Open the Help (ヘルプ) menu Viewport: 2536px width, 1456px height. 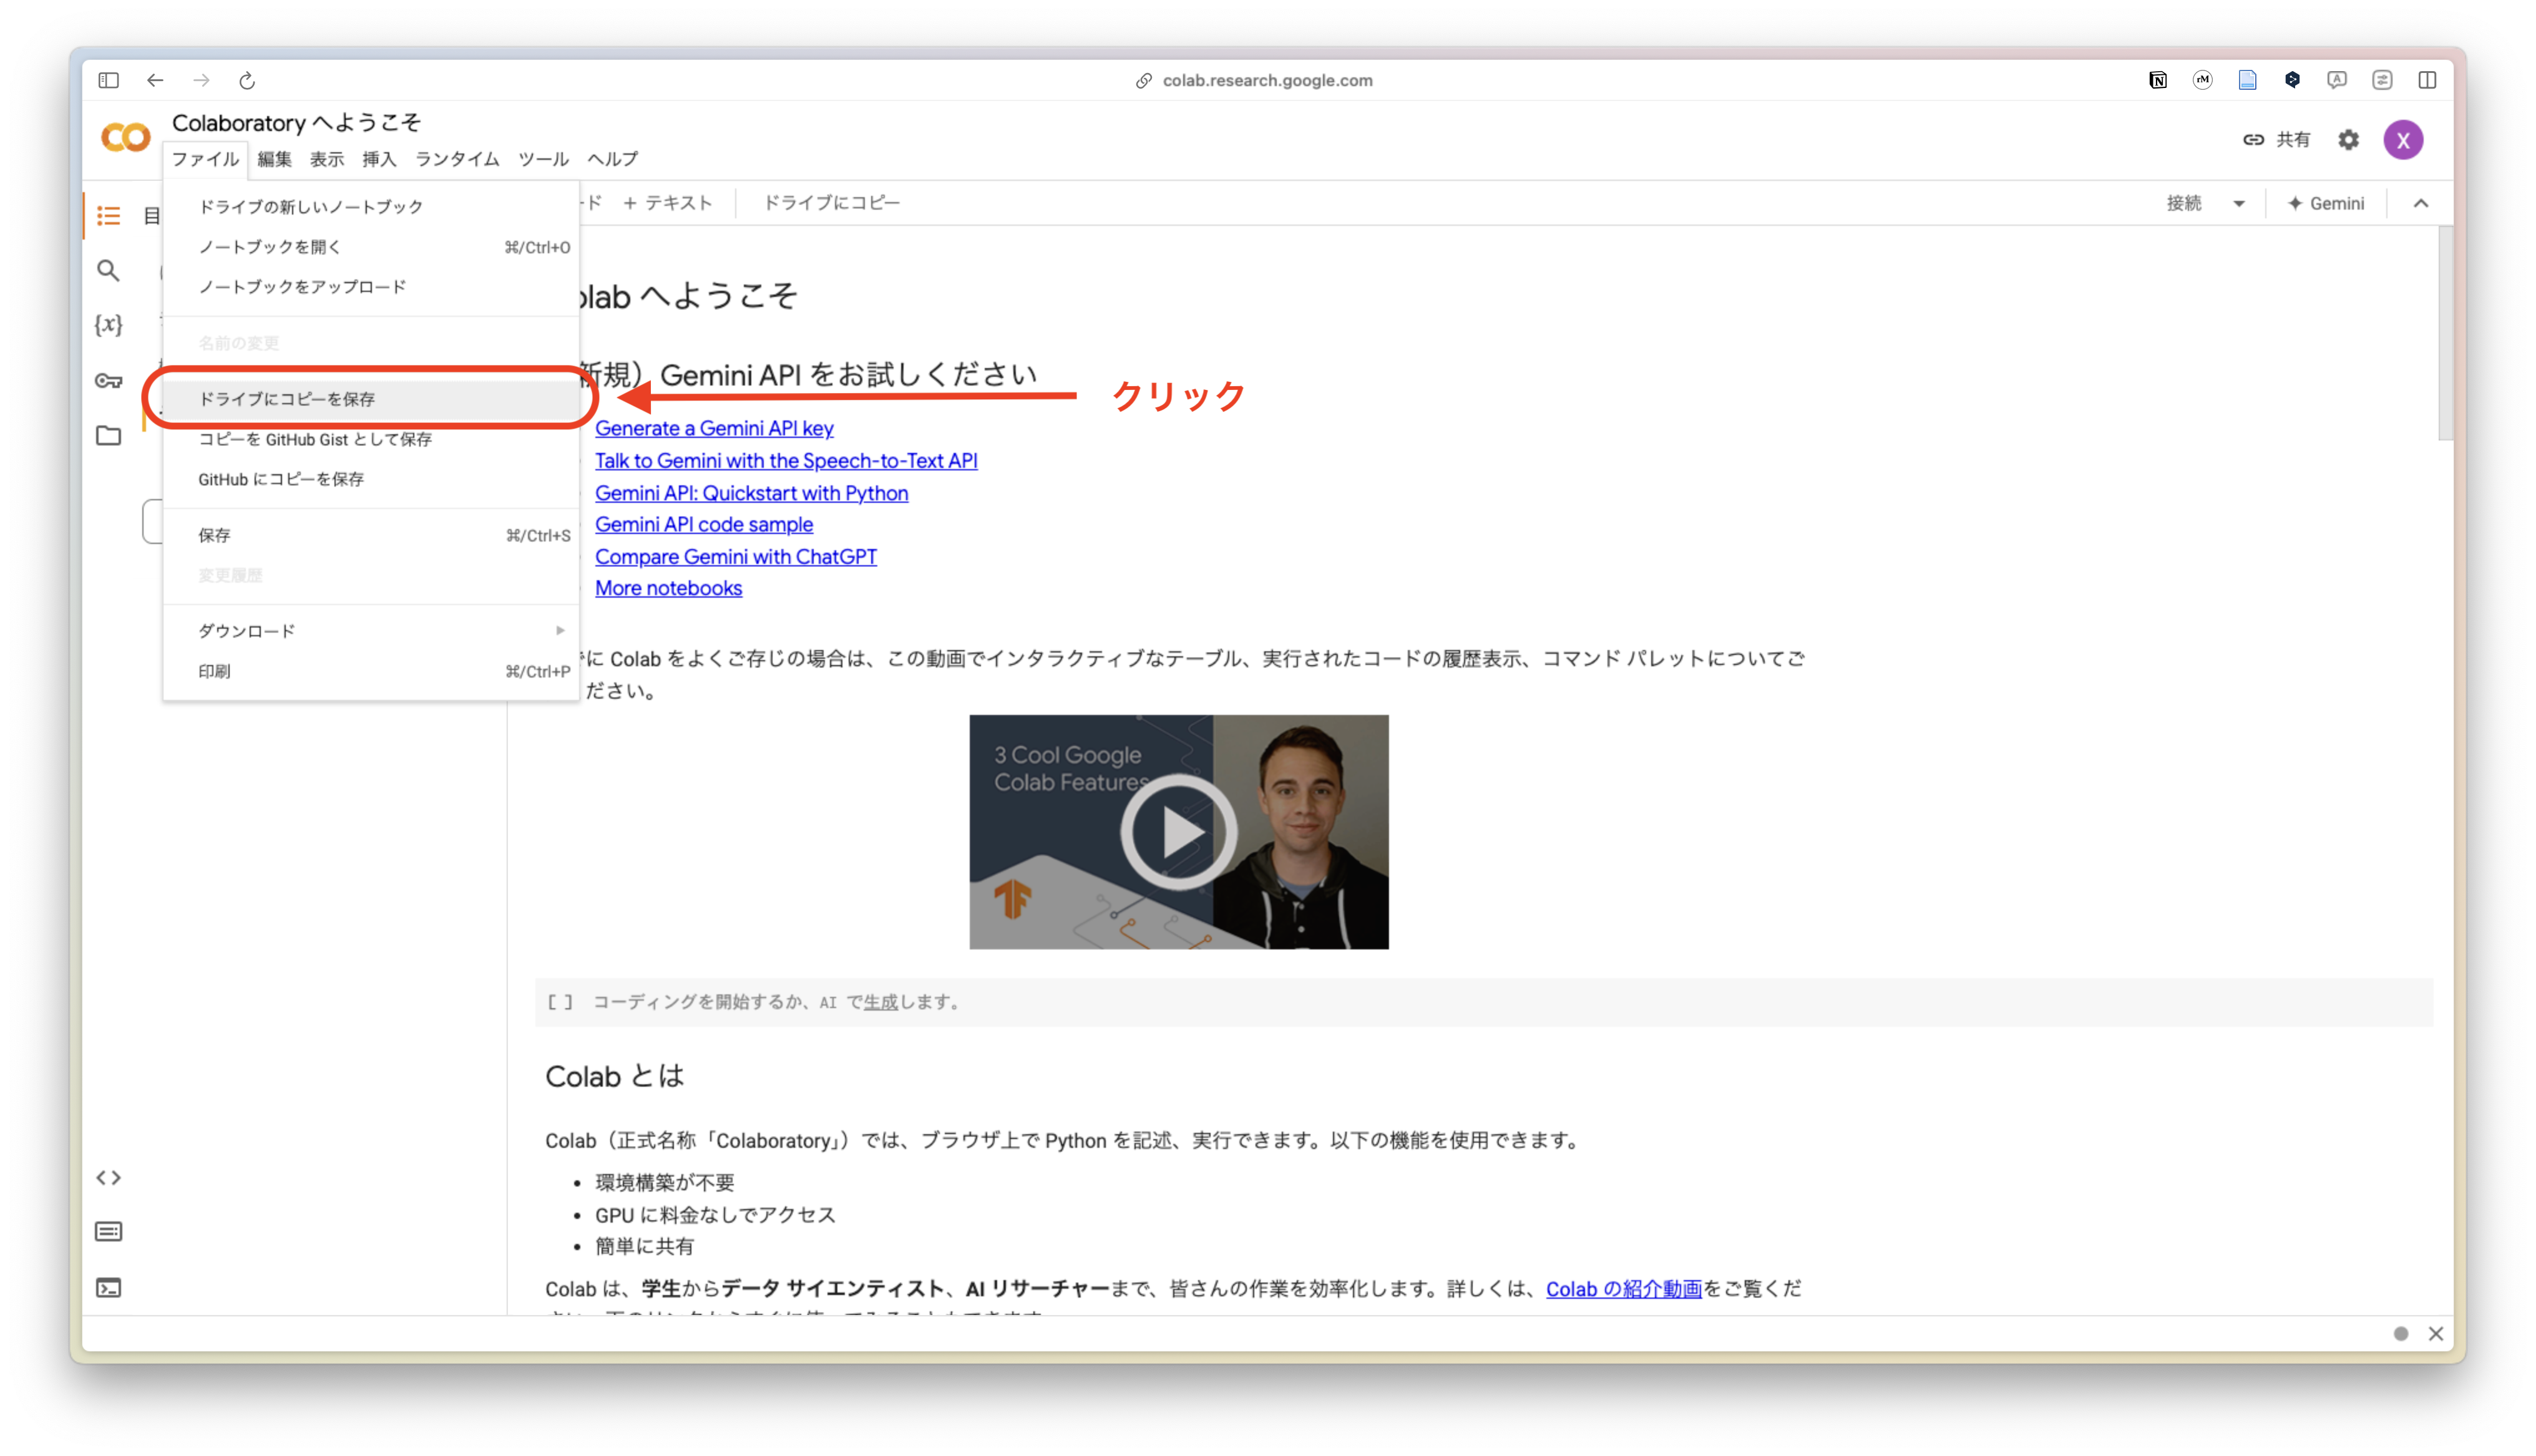(612, 159)
